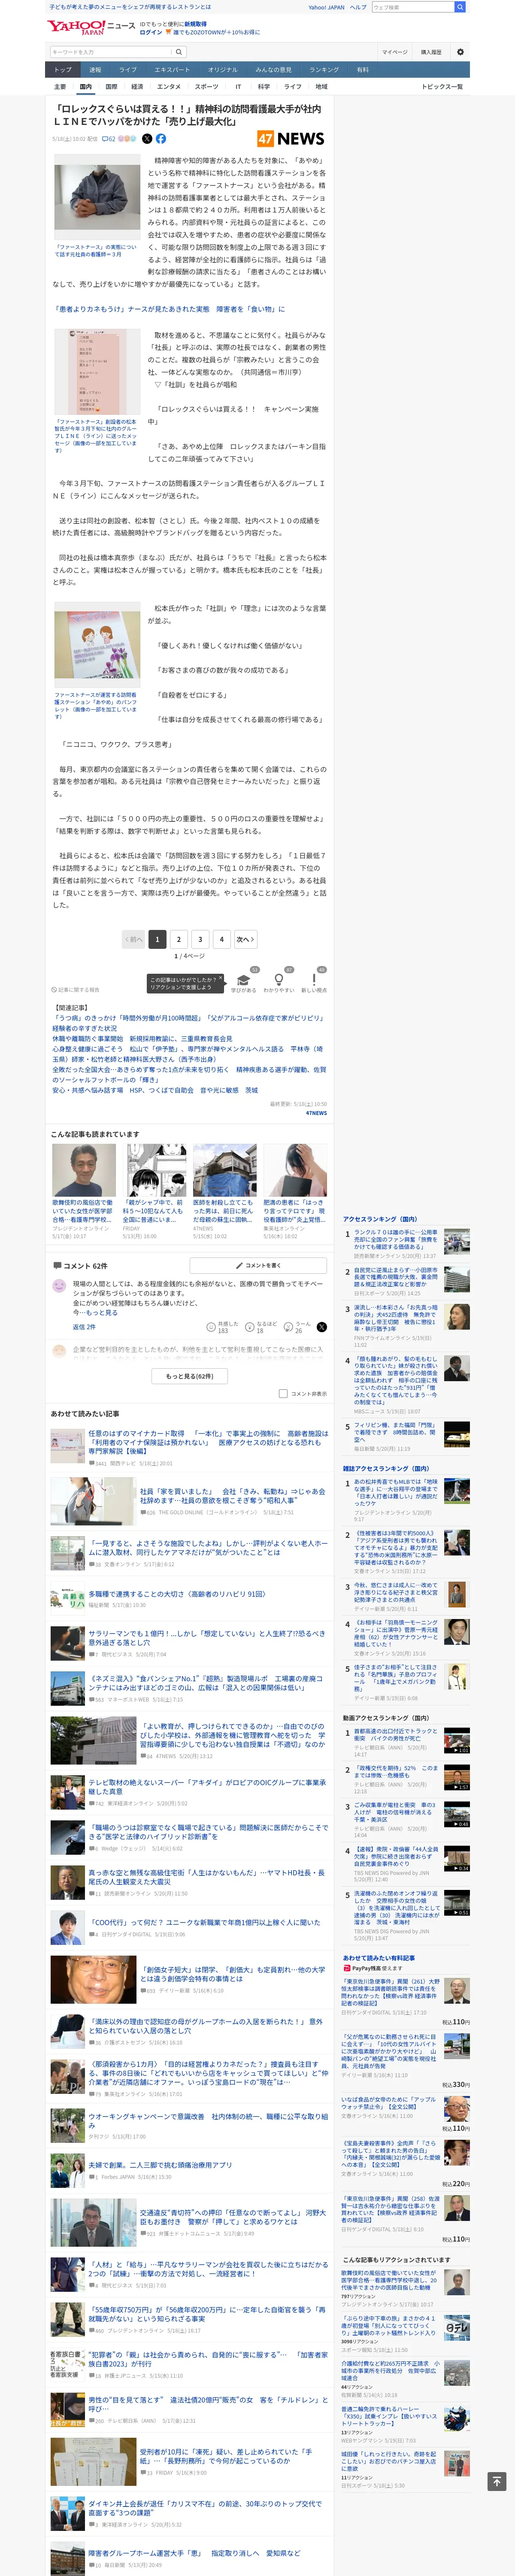Open トピックス一覧 link
The height and width of the screenshot is (2576, 515).
pos(442,87)
